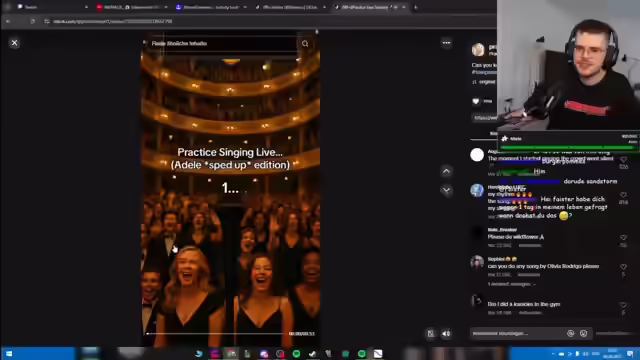
Task: Open the white Notion-style taskbar icon
Action: pos(378,353)
